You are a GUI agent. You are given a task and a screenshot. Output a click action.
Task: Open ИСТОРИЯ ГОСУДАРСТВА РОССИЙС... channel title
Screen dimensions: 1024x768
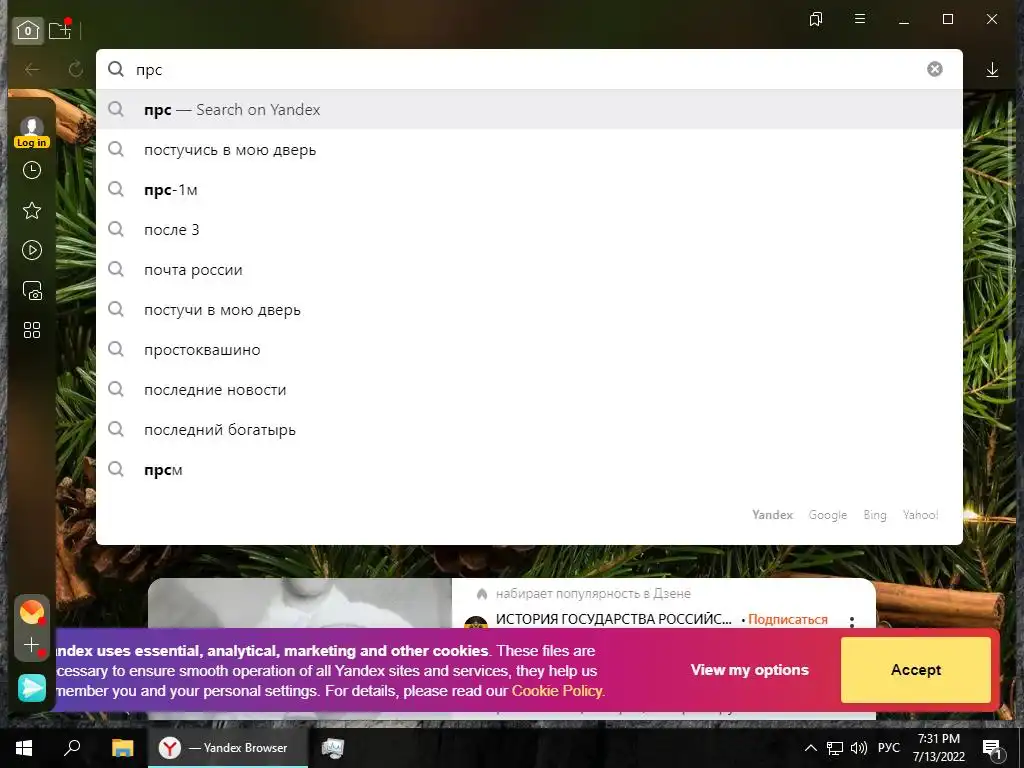(613, 619)
